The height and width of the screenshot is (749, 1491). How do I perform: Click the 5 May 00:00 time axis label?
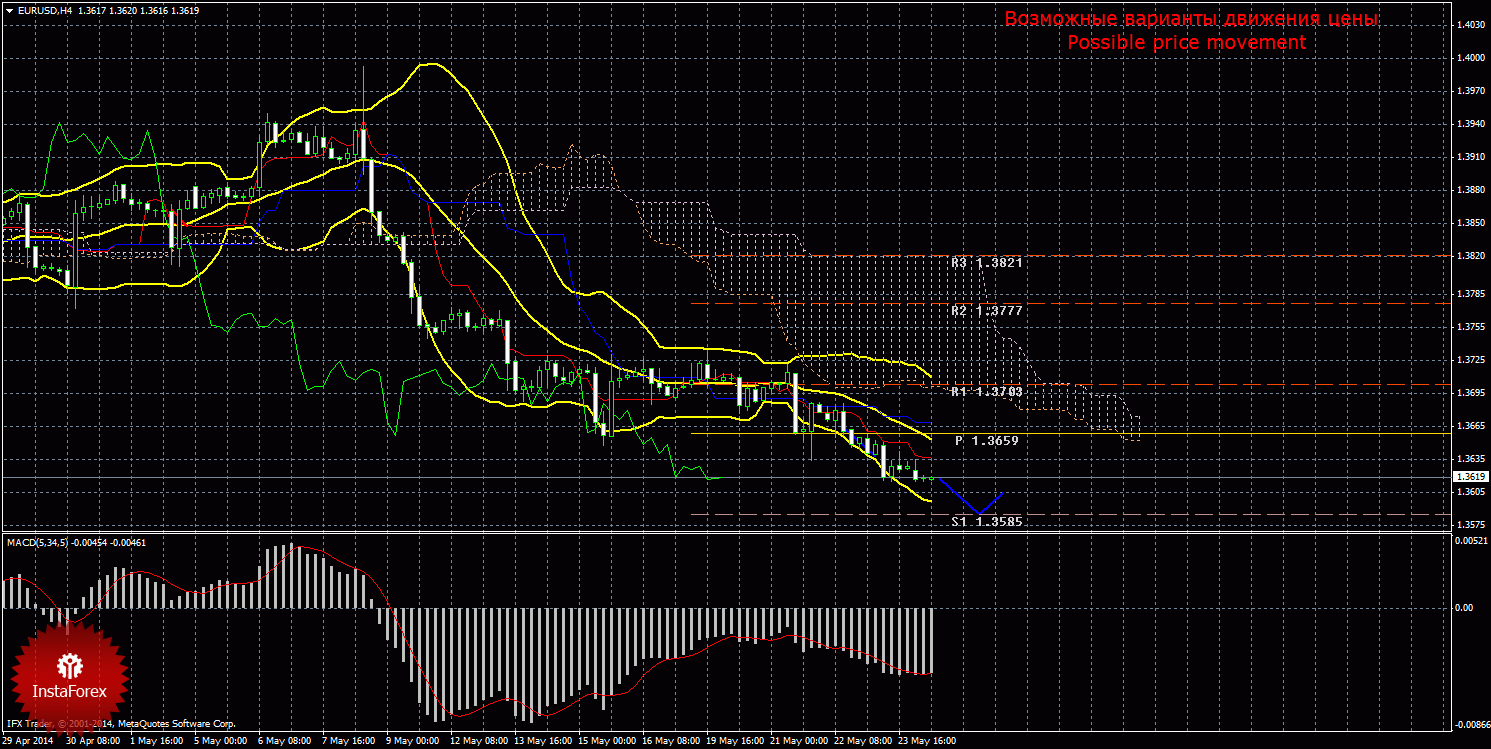(220, 742)
